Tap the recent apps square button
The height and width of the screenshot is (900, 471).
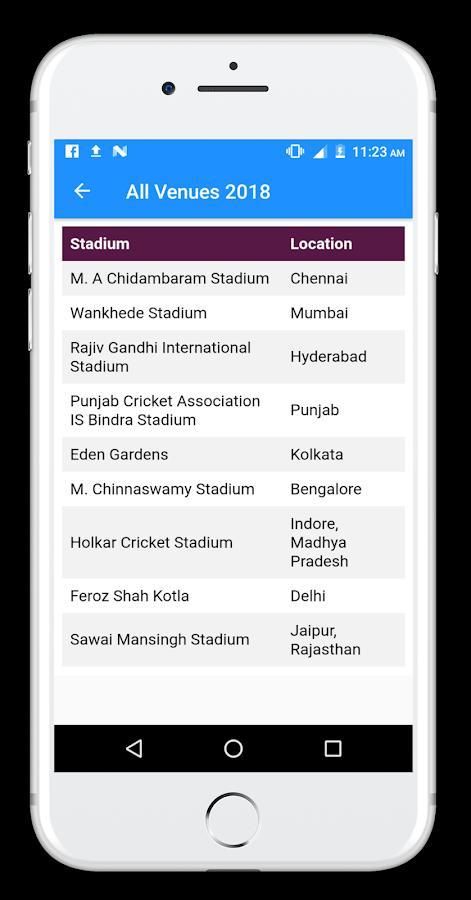(333, 748)
